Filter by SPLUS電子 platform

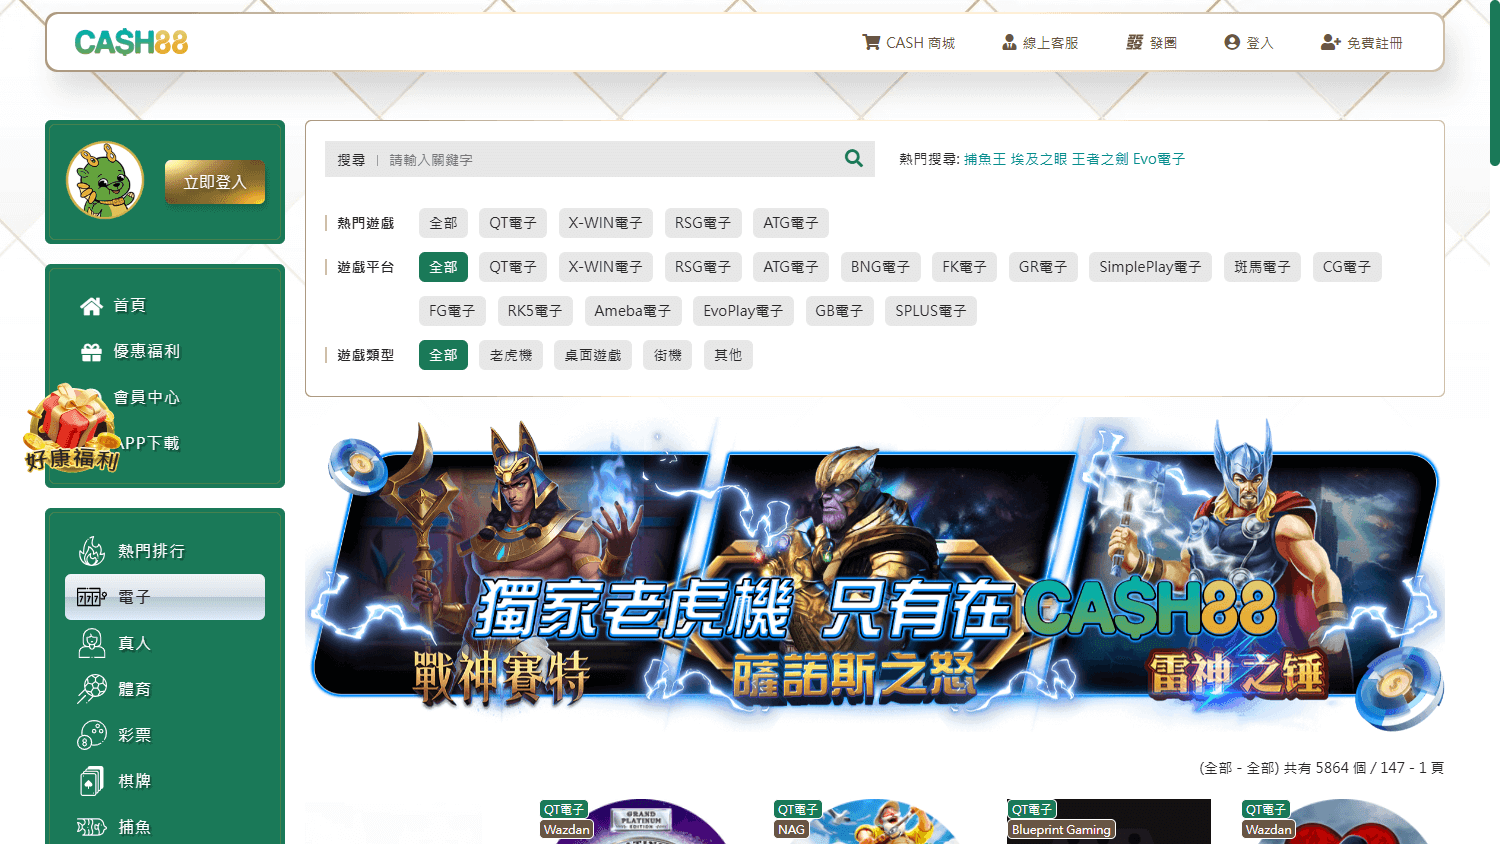(x=931, y=311)
